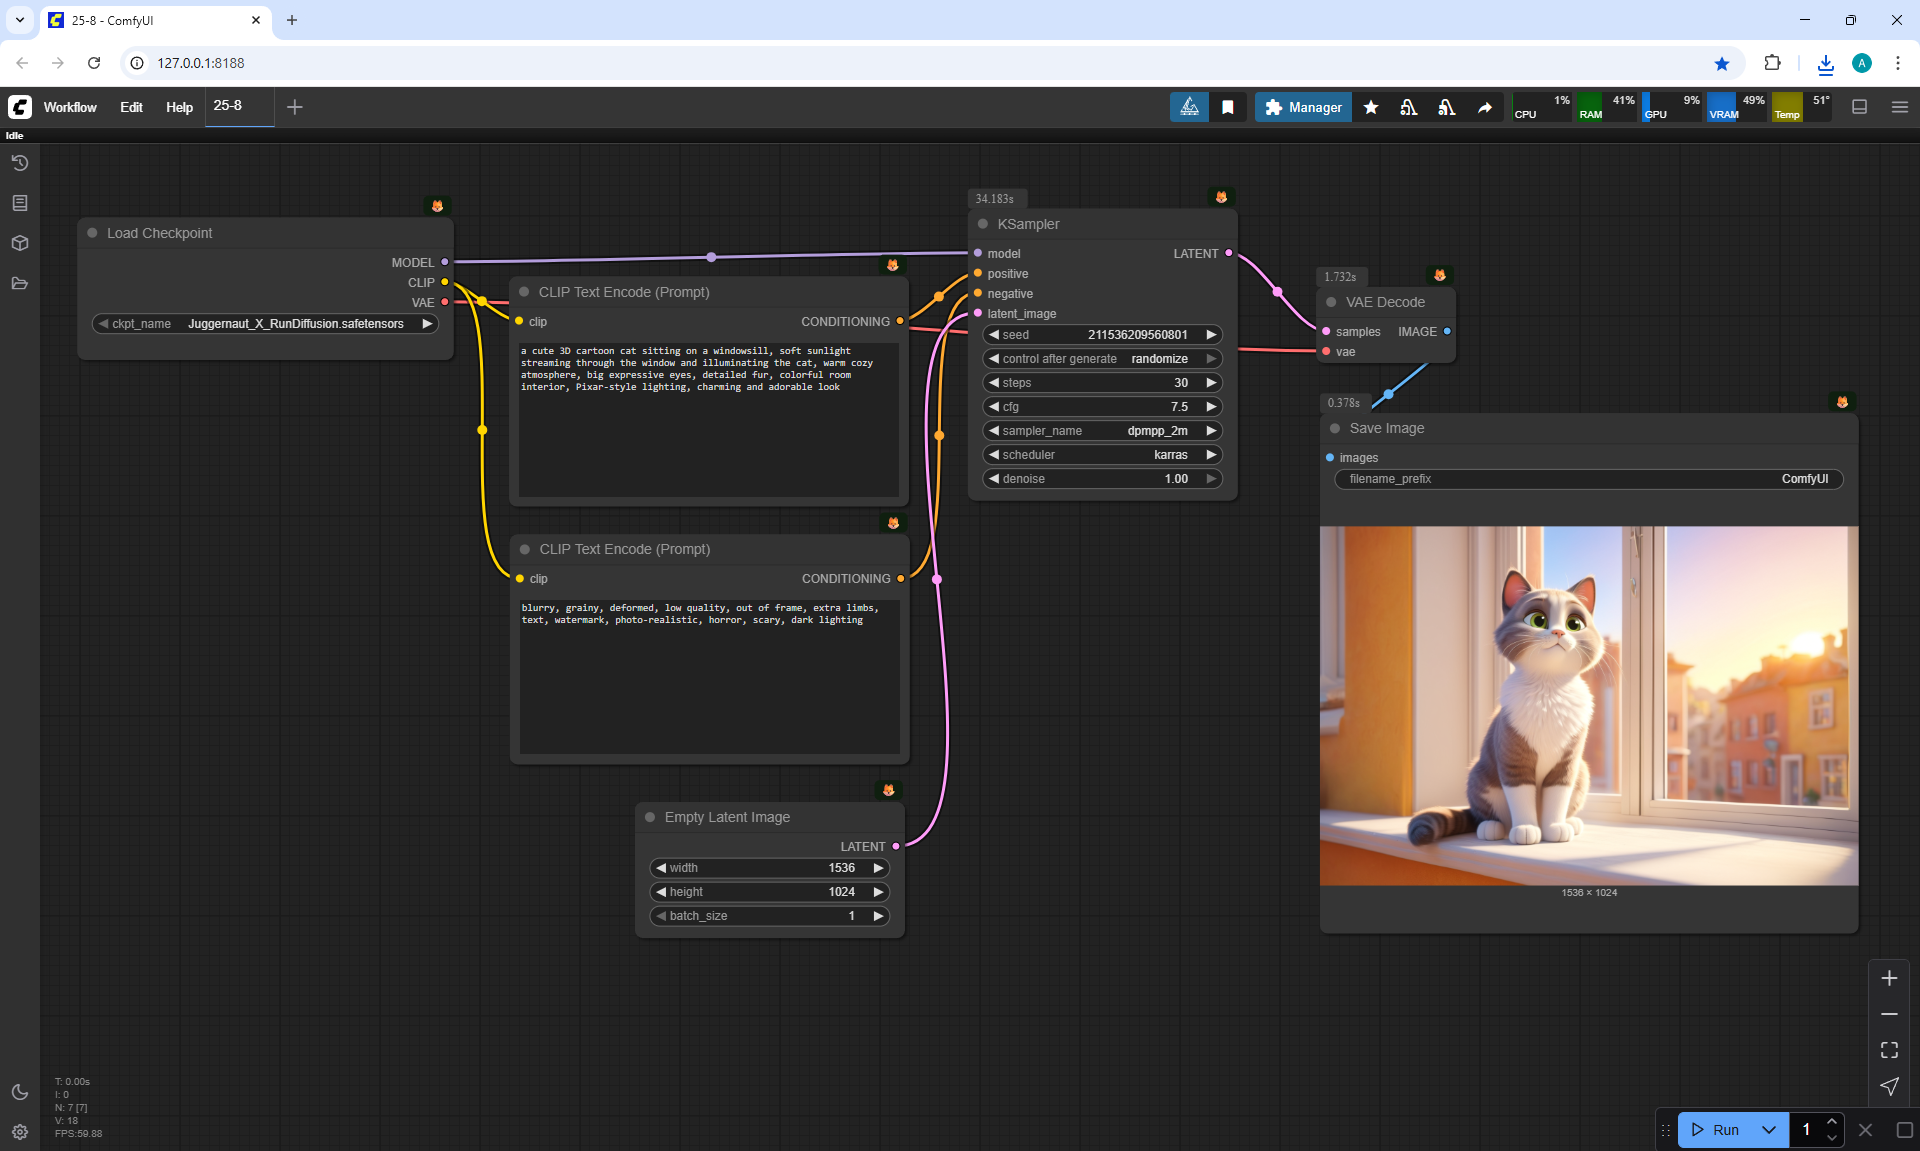
Task: Open the Workflow menu
Action: [70, 107]
